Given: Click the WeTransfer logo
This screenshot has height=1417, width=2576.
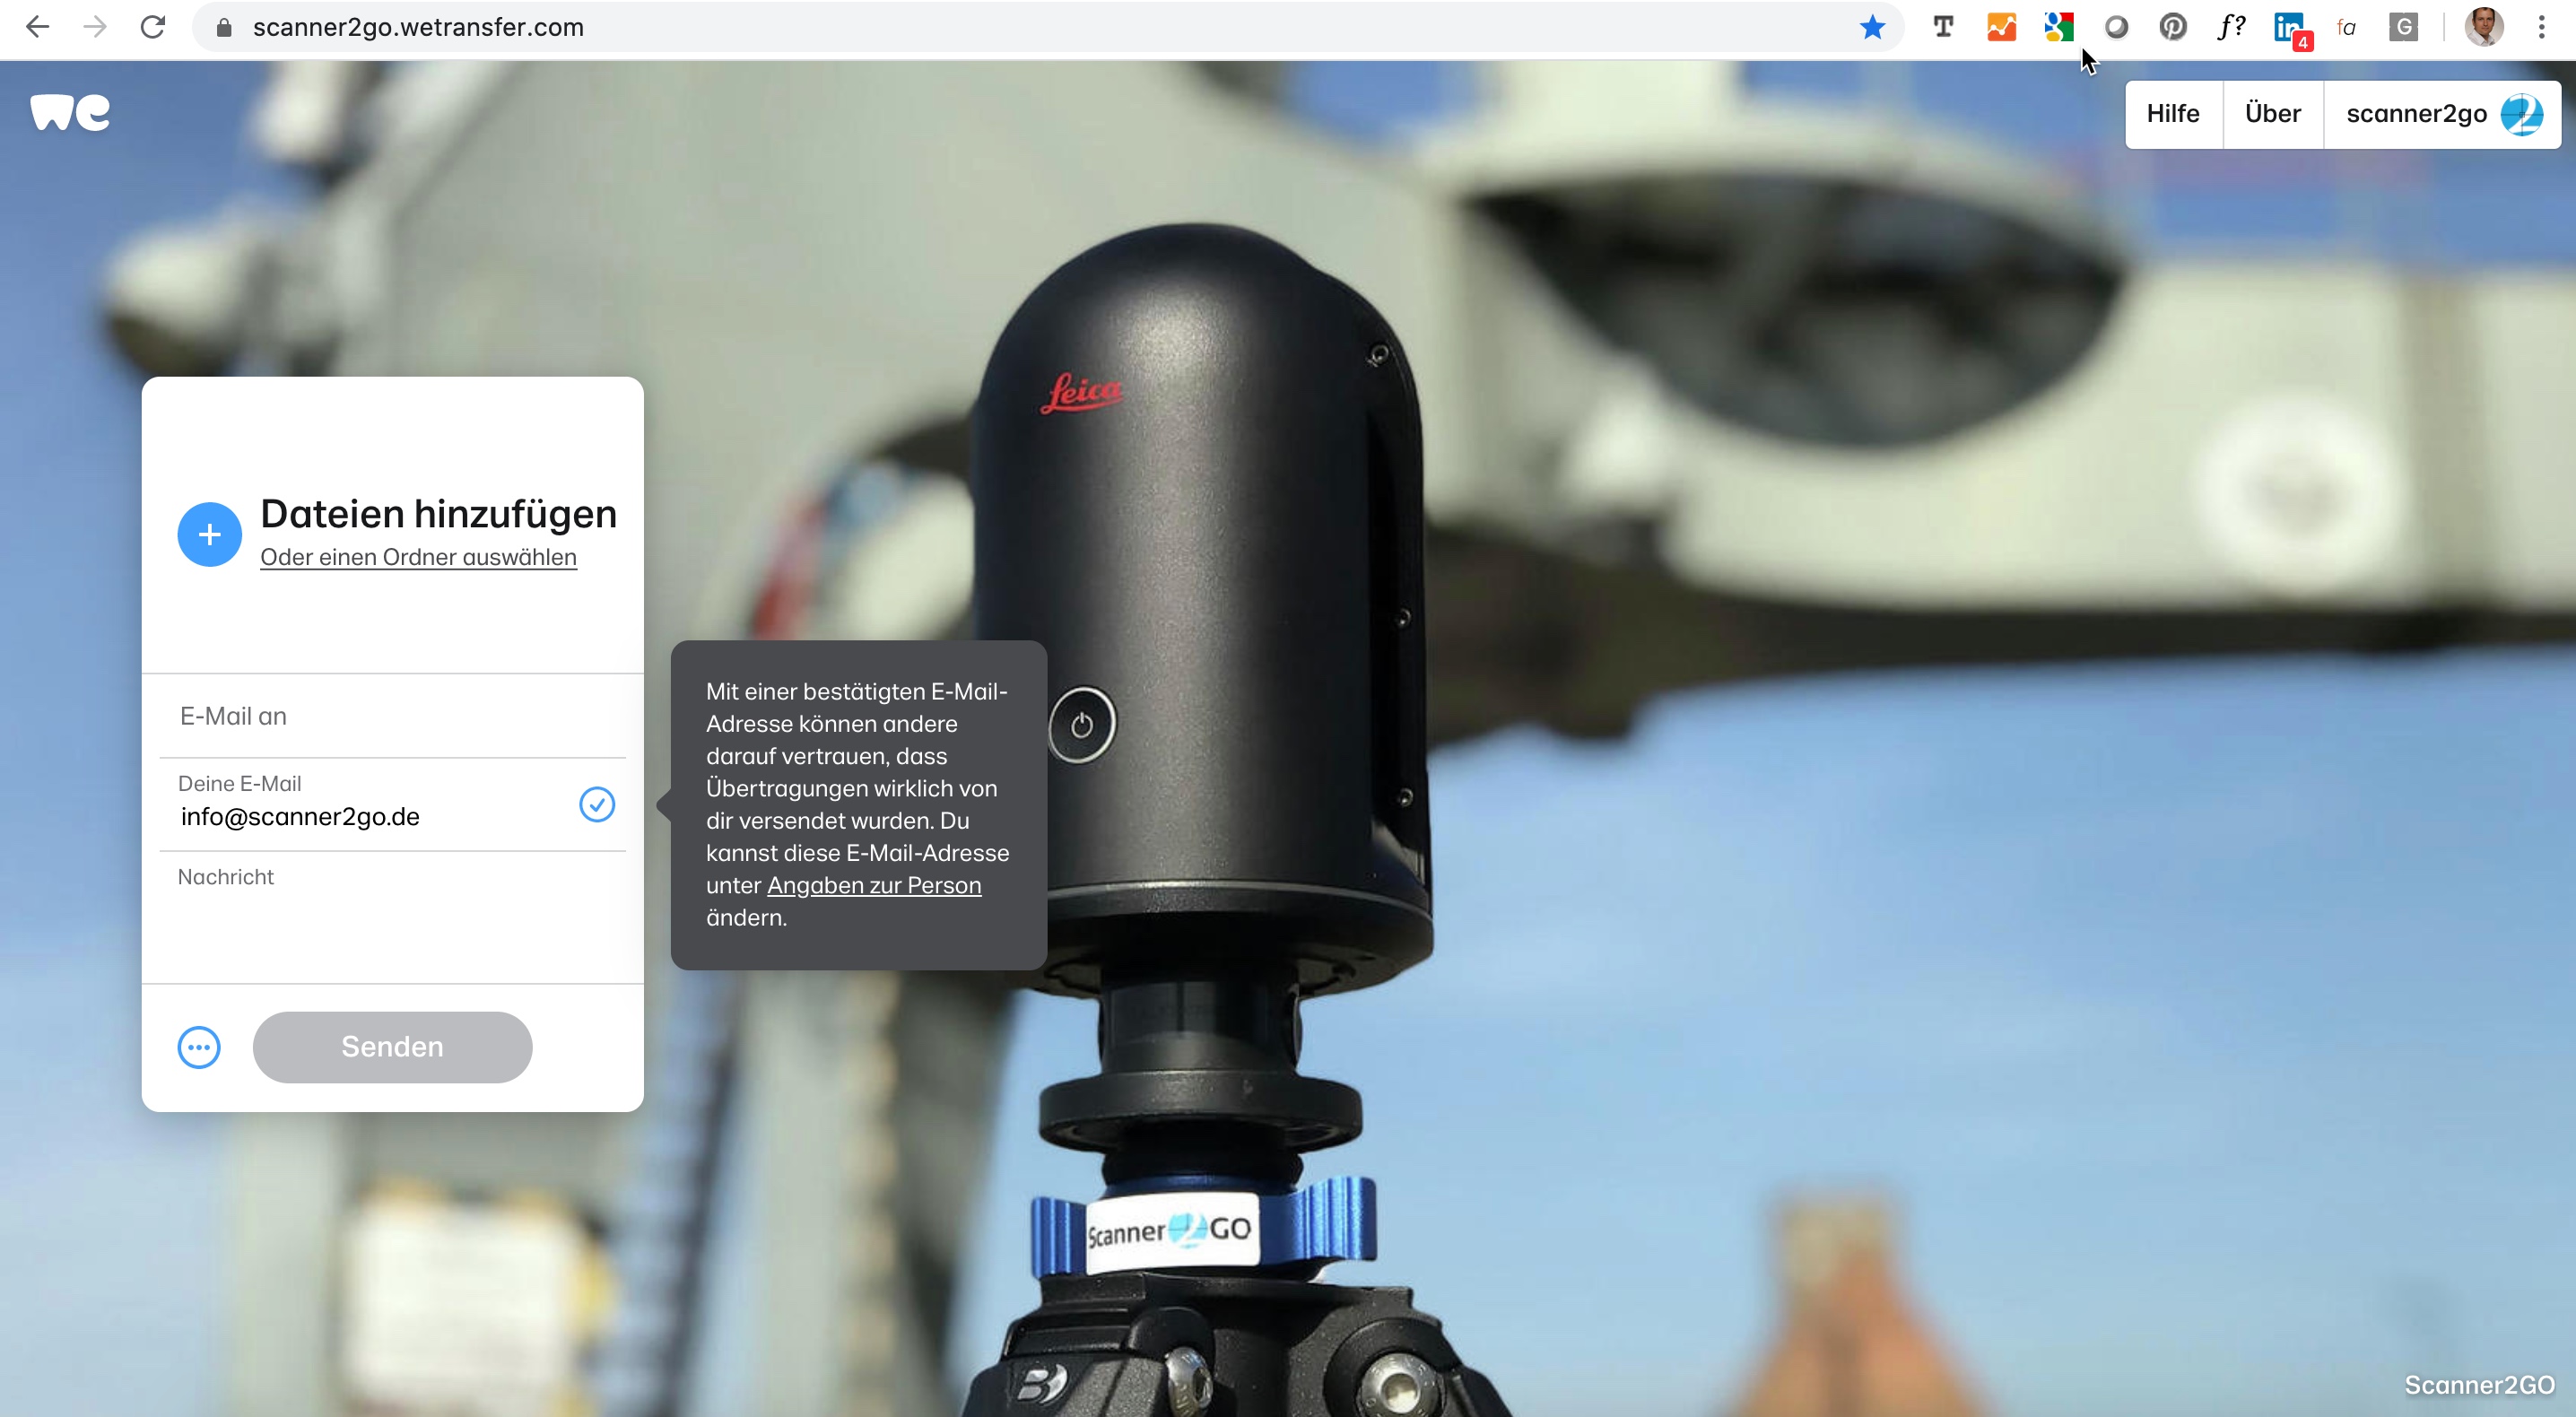Looking at the screenshot, I should (70, 113).
